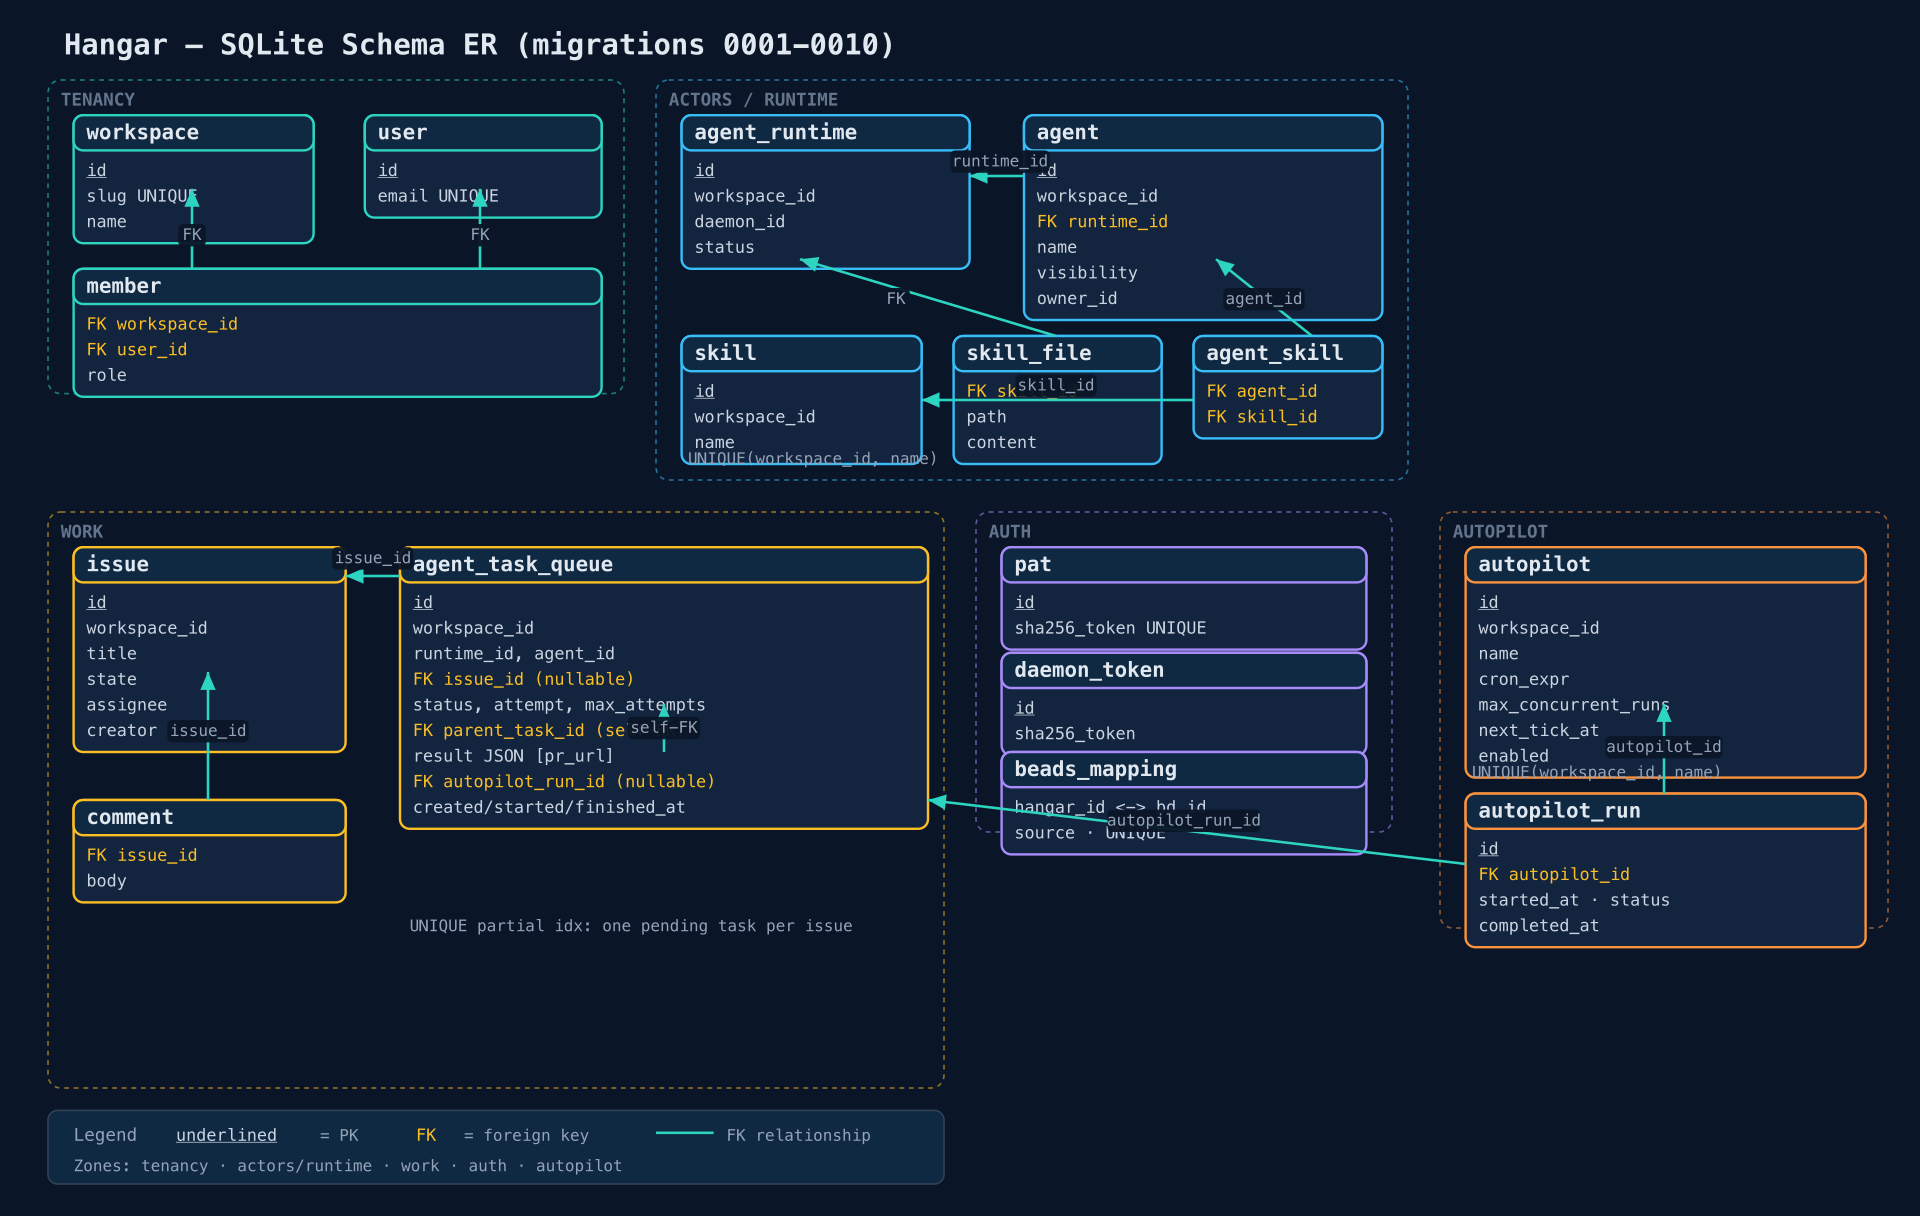Click the WORK zone label

[82, 532]
